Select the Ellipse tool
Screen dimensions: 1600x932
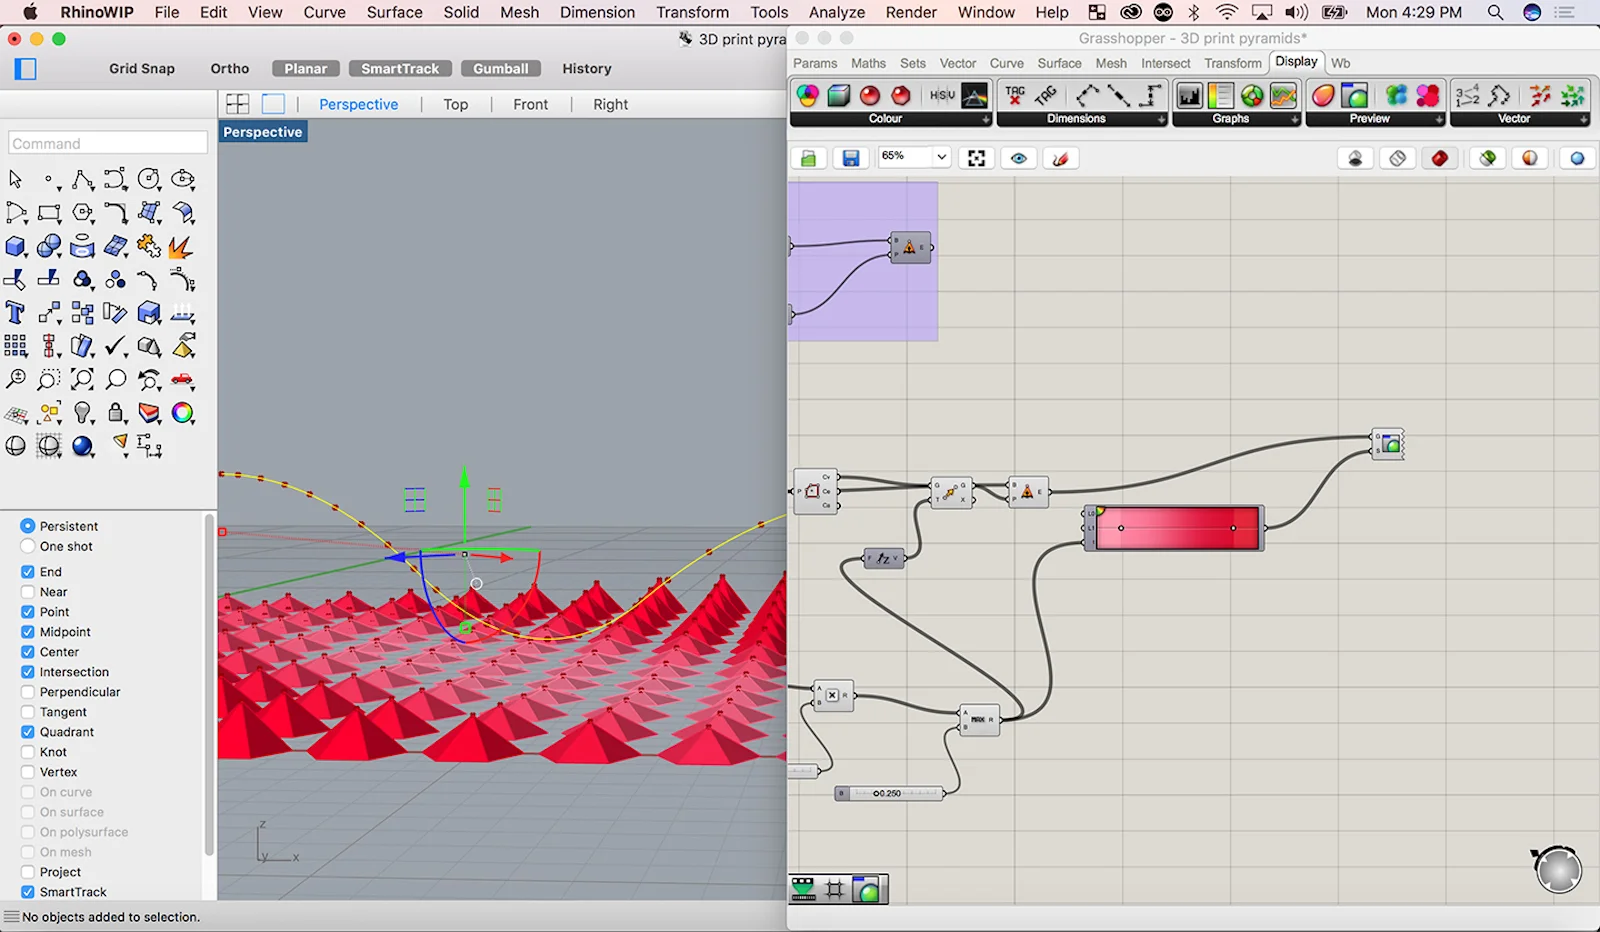tap(183, 179)
